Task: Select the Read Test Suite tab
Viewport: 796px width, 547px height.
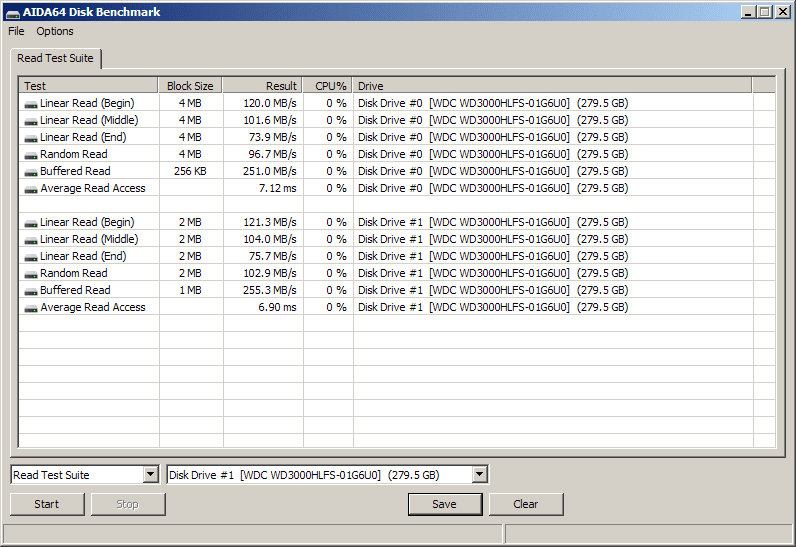Action: (55, 58)
